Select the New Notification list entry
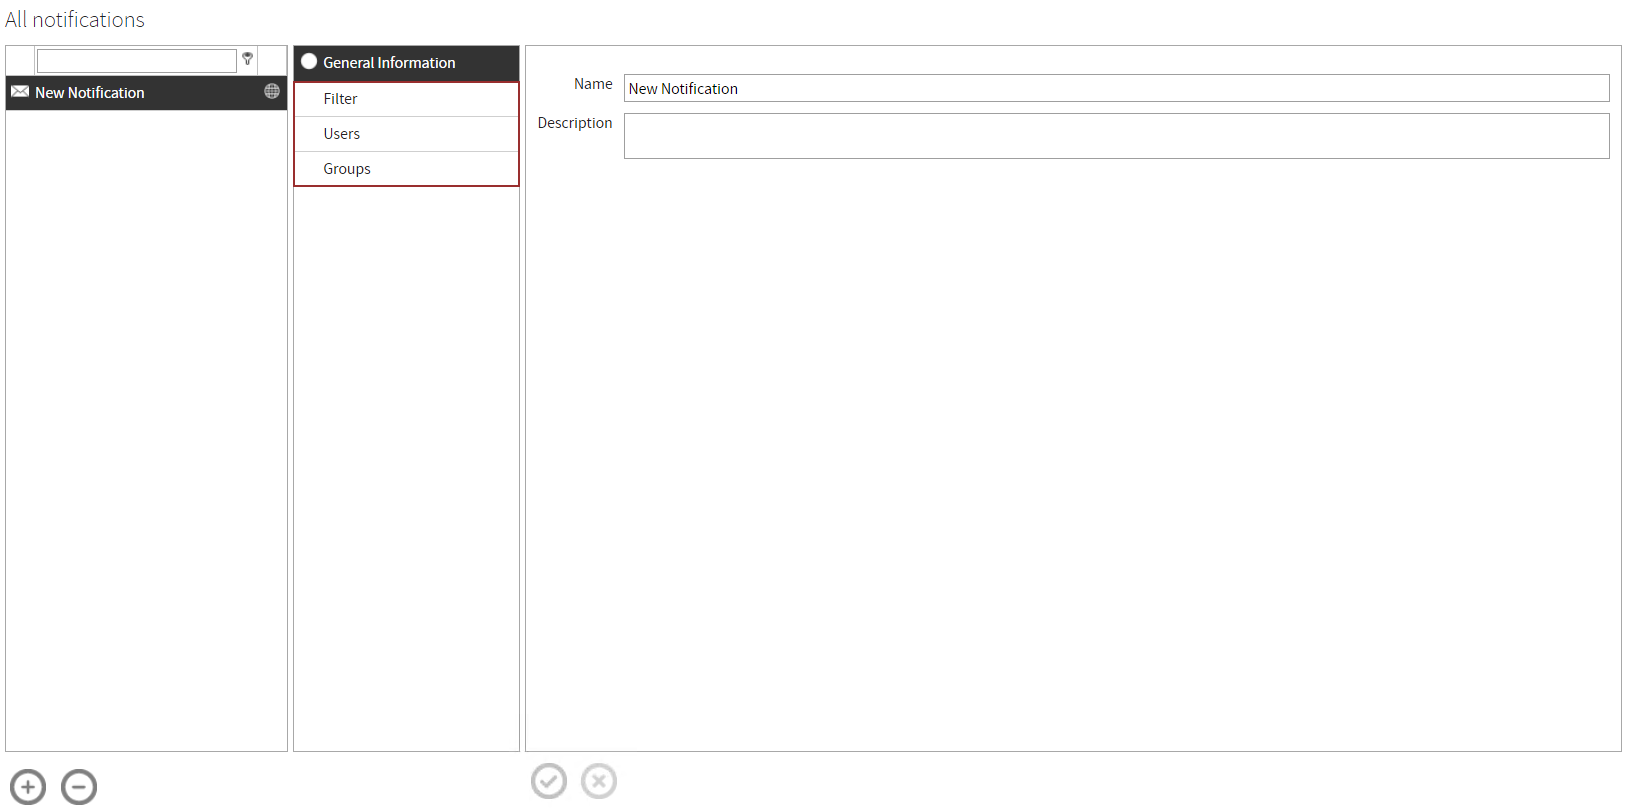Screen dimensions: 1628x811 [x=146, y=93]
